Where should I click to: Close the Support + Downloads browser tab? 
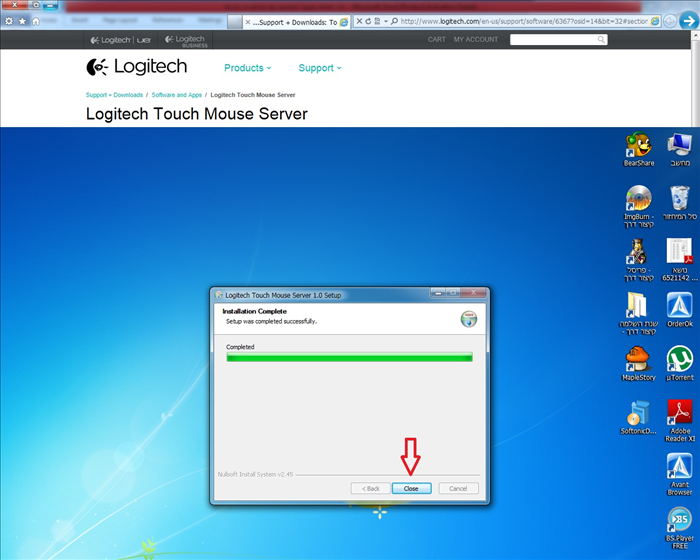[248, 22]
